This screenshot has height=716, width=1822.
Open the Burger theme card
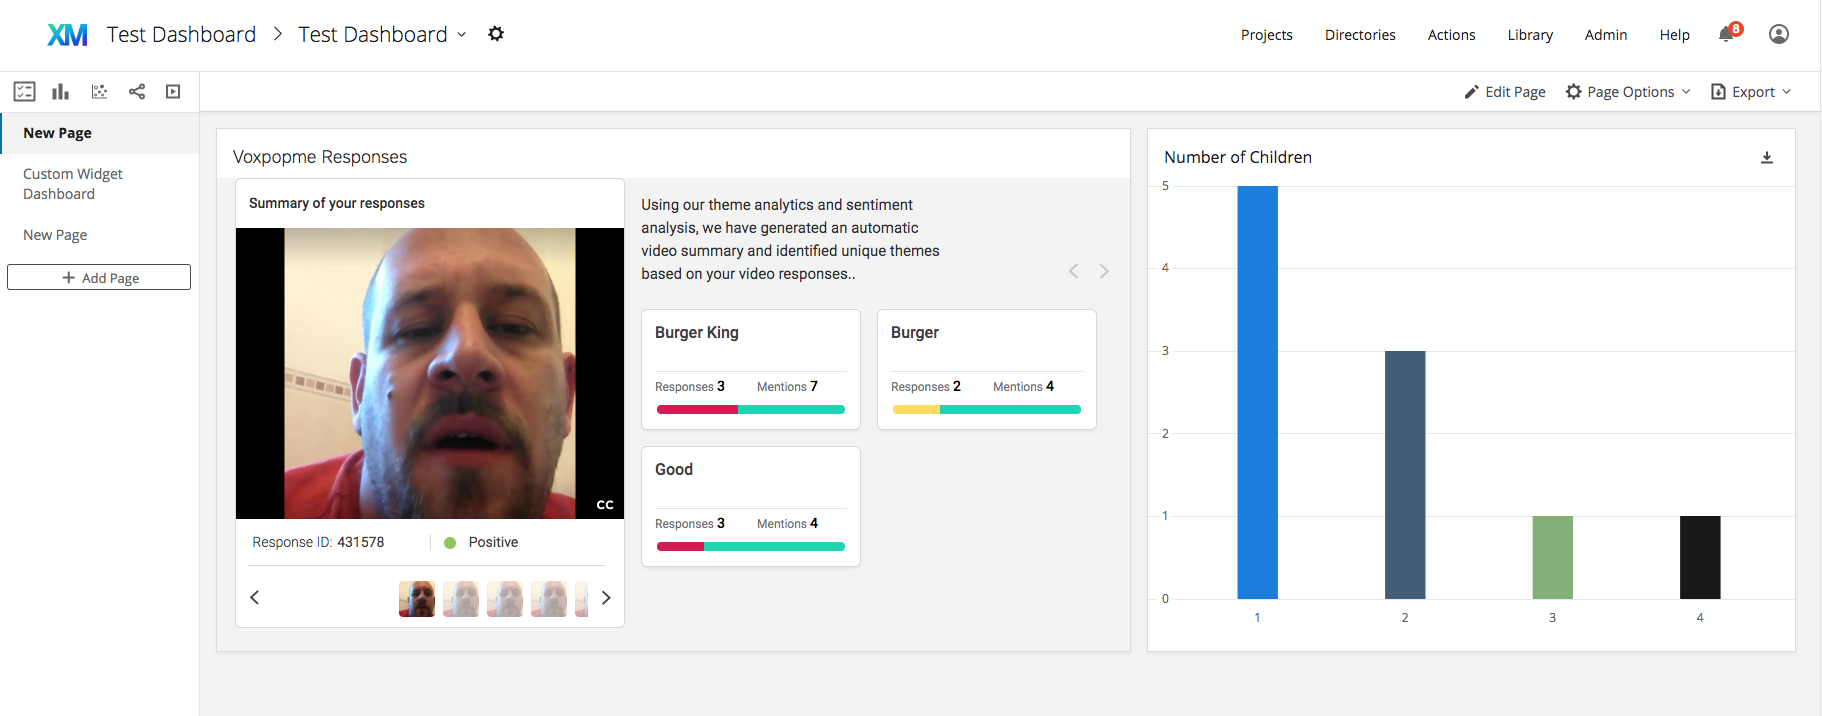[x=987, y=370]
